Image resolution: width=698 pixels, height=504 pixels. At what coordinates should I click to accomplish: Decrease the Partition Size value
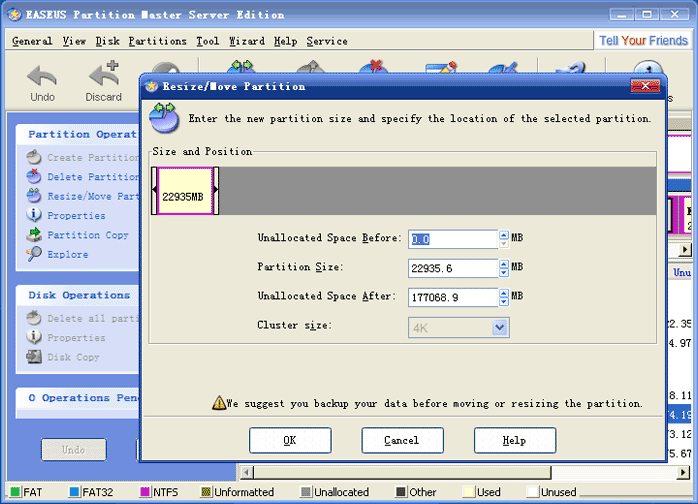(503, 272)
